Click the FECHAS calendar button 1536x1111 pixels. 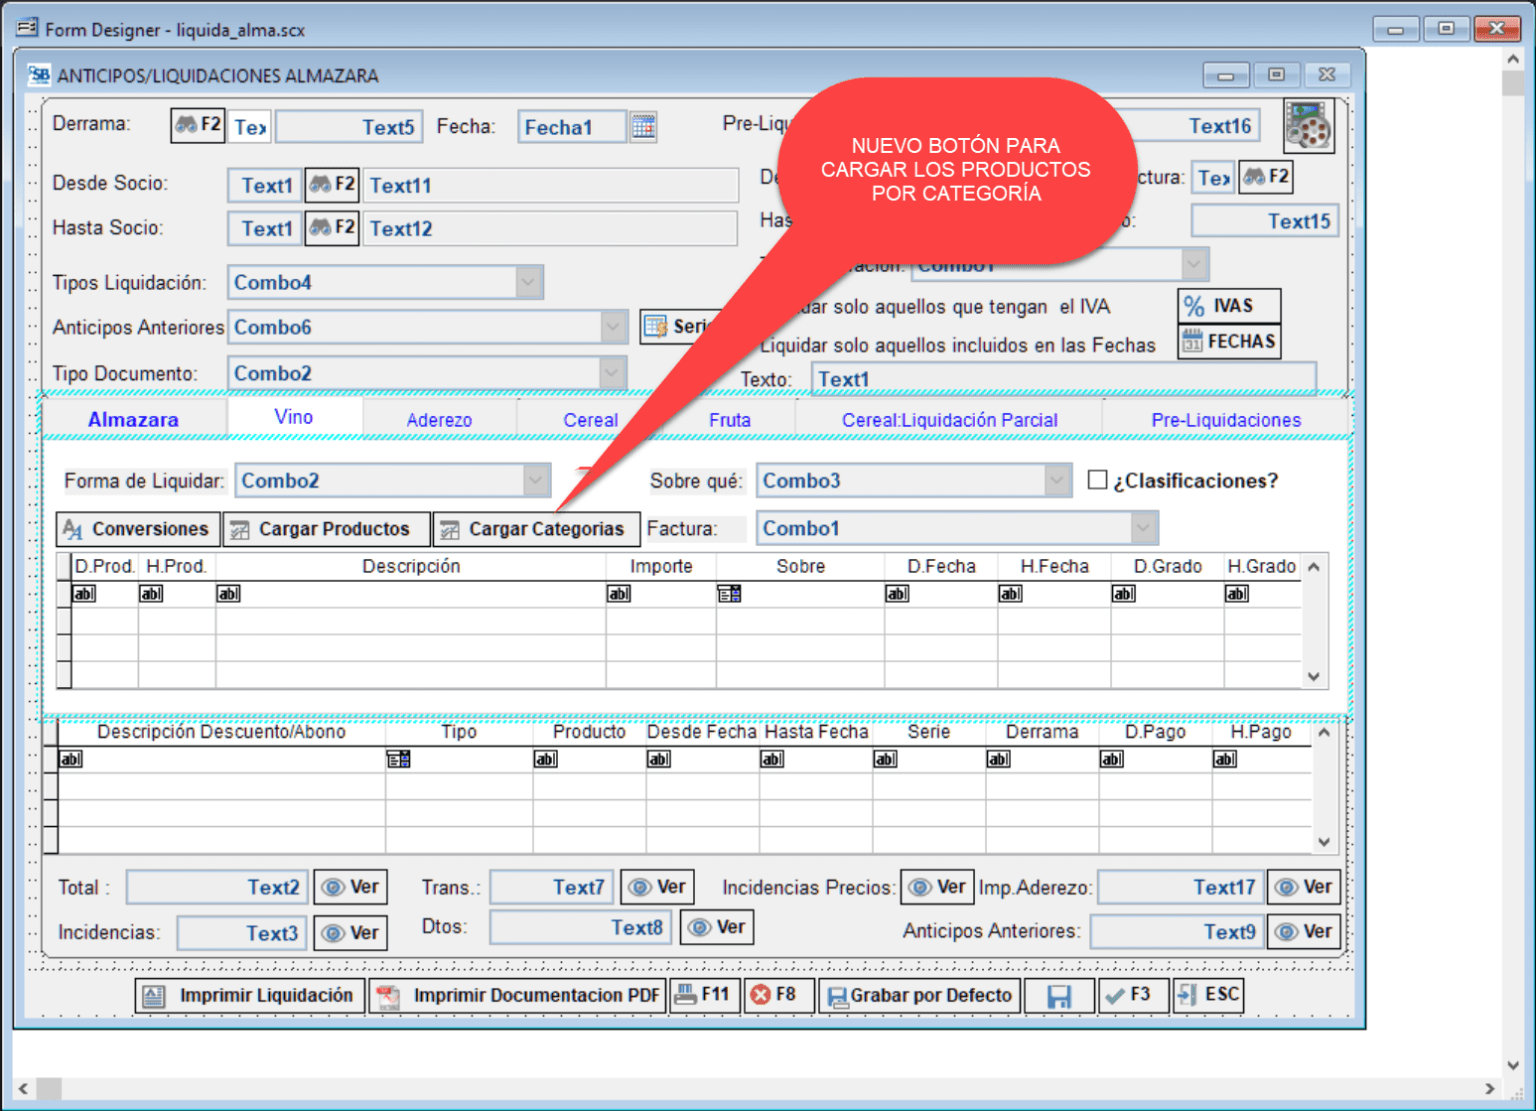point(1228,342)
